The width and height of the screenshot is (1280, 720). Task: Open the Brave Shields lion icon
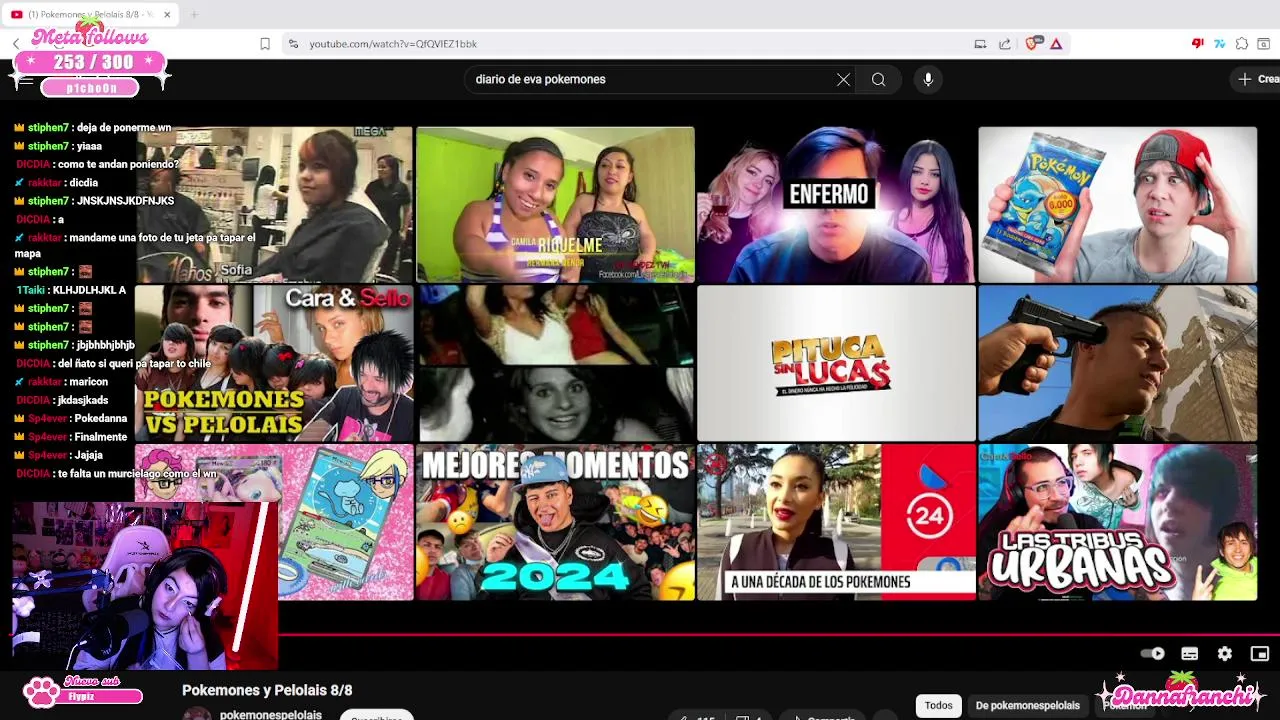(1033, 43)
